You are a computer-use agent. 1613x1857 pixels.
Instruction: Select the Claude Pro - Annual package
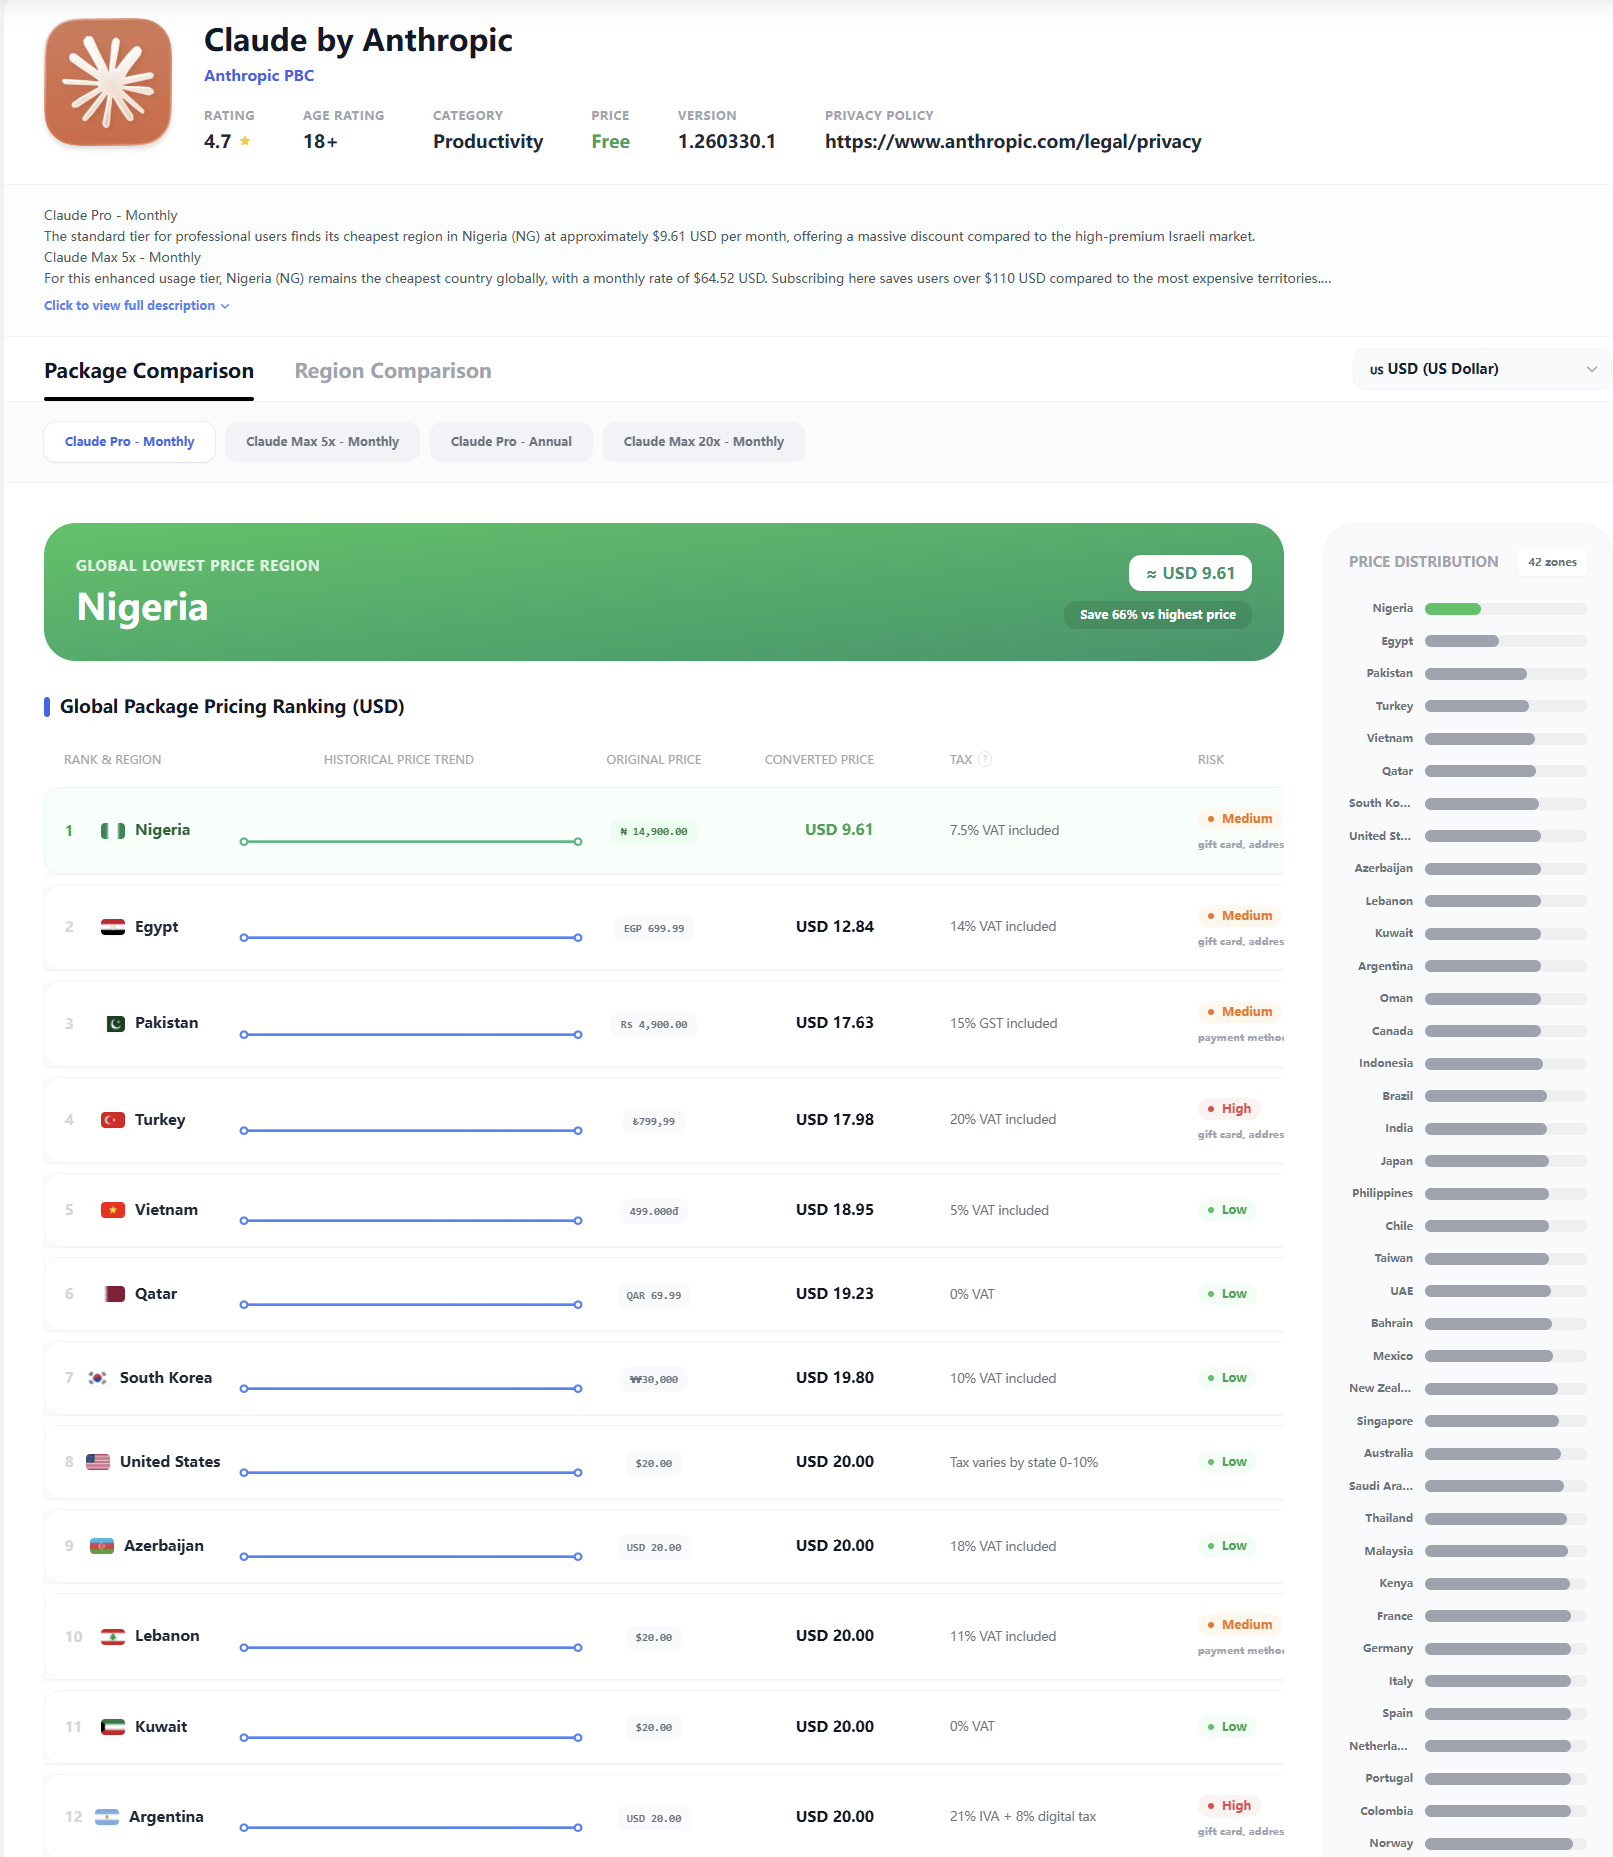[x=511, y=442]
